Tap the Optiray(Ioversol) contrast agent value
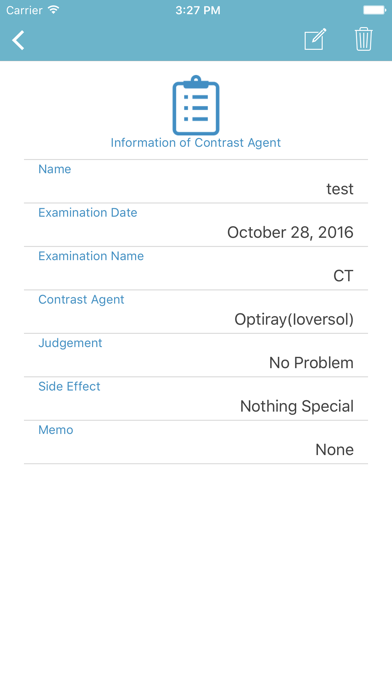The height and width of the screenshot is (696, 392). tap(294, 320)
